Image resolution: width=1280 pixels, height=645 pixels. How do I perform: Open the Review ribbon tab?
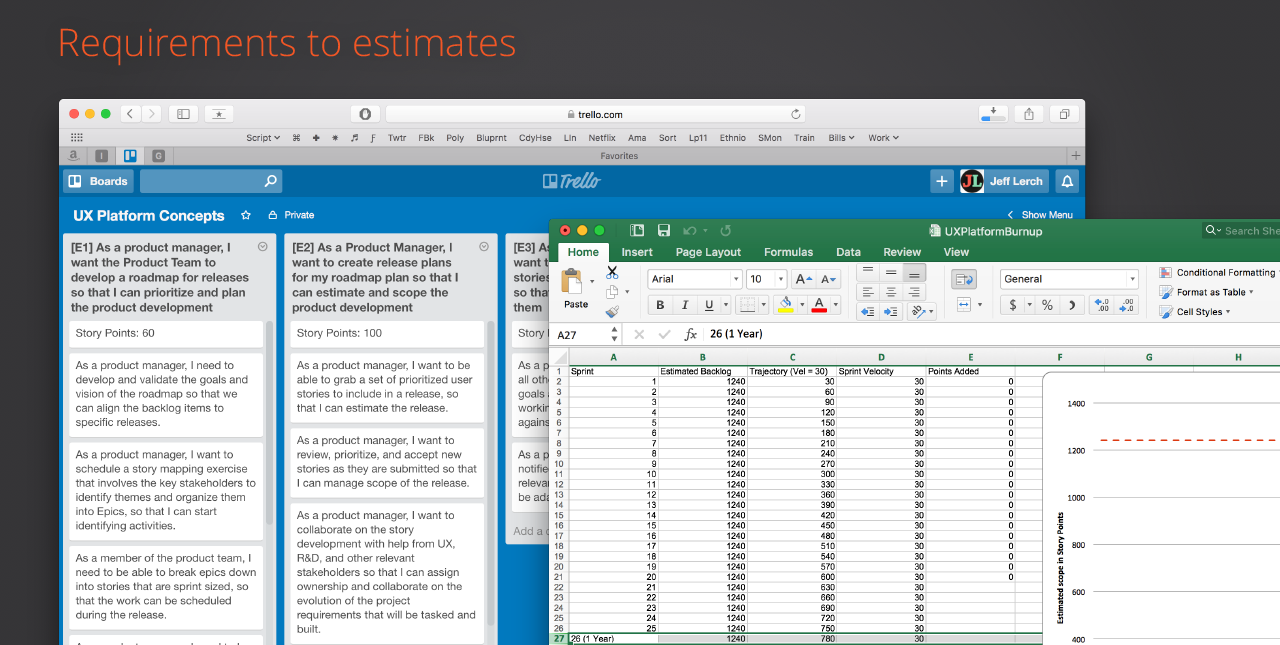902,252
